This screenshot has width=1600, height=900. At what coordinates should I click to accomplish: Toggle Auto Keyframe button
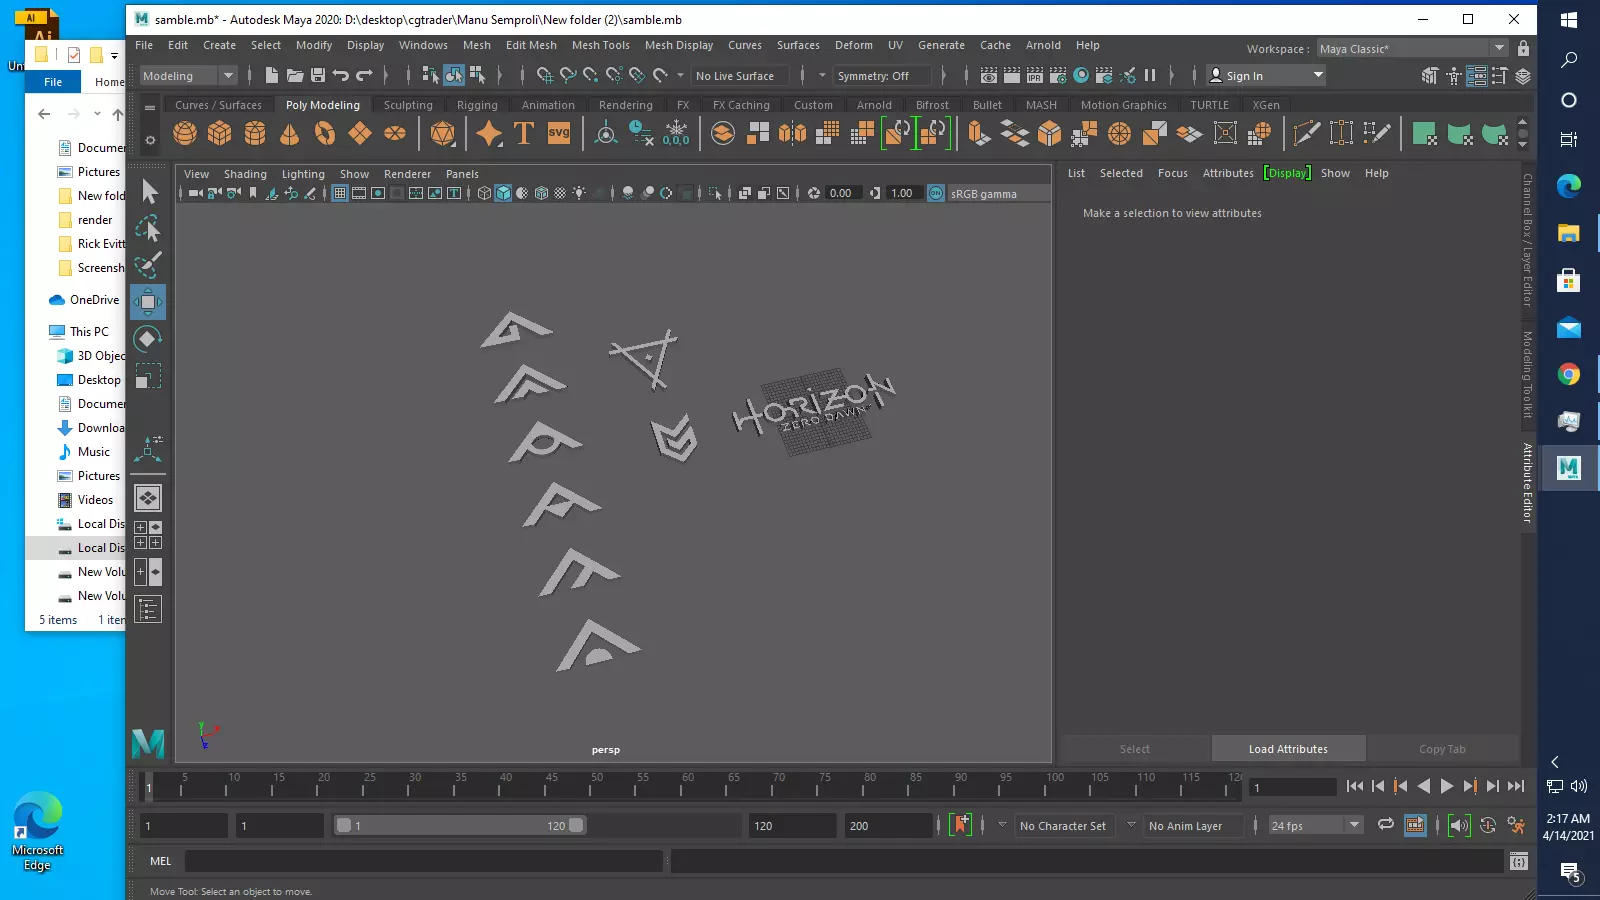[1488, 825]
